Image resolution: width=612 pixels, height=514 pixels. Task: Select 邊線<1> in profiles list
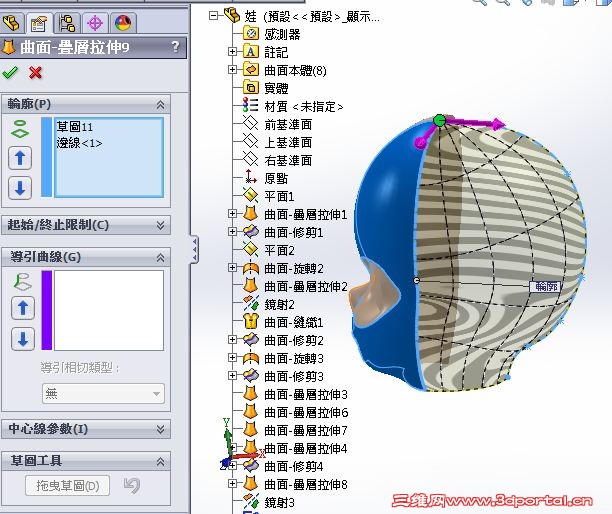(x=79, y=143)
